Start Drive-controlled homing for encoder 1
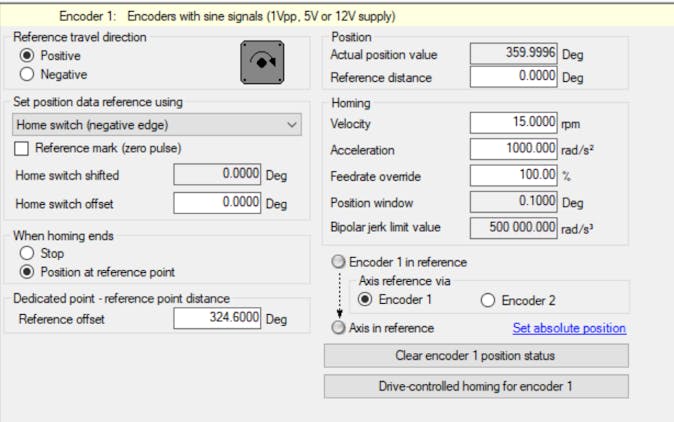This screenshot has width=674, height=422. click(x=476, y=386)
